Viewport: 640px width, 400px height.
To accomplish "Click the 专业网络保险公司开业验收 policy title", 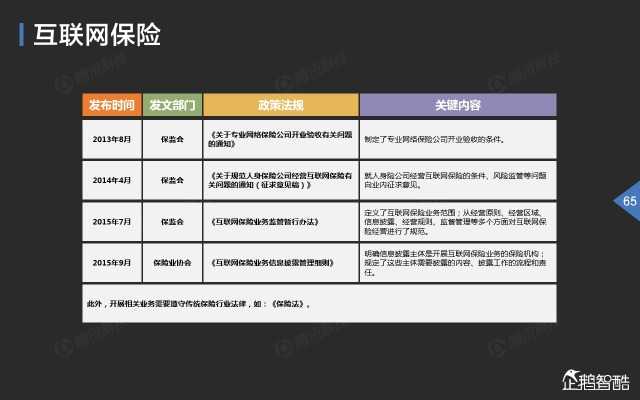I will coord(280,139).
